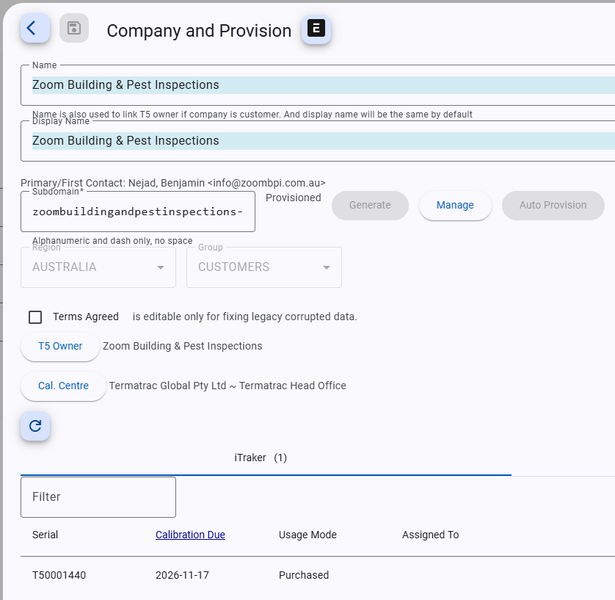
Task: Click the Company and Provision title
Action: coord(199,31)
